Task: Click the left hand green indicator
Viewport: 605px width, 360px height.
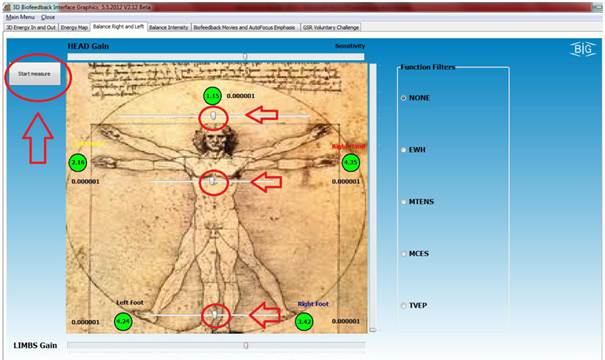Action: [x=78, y=162]
